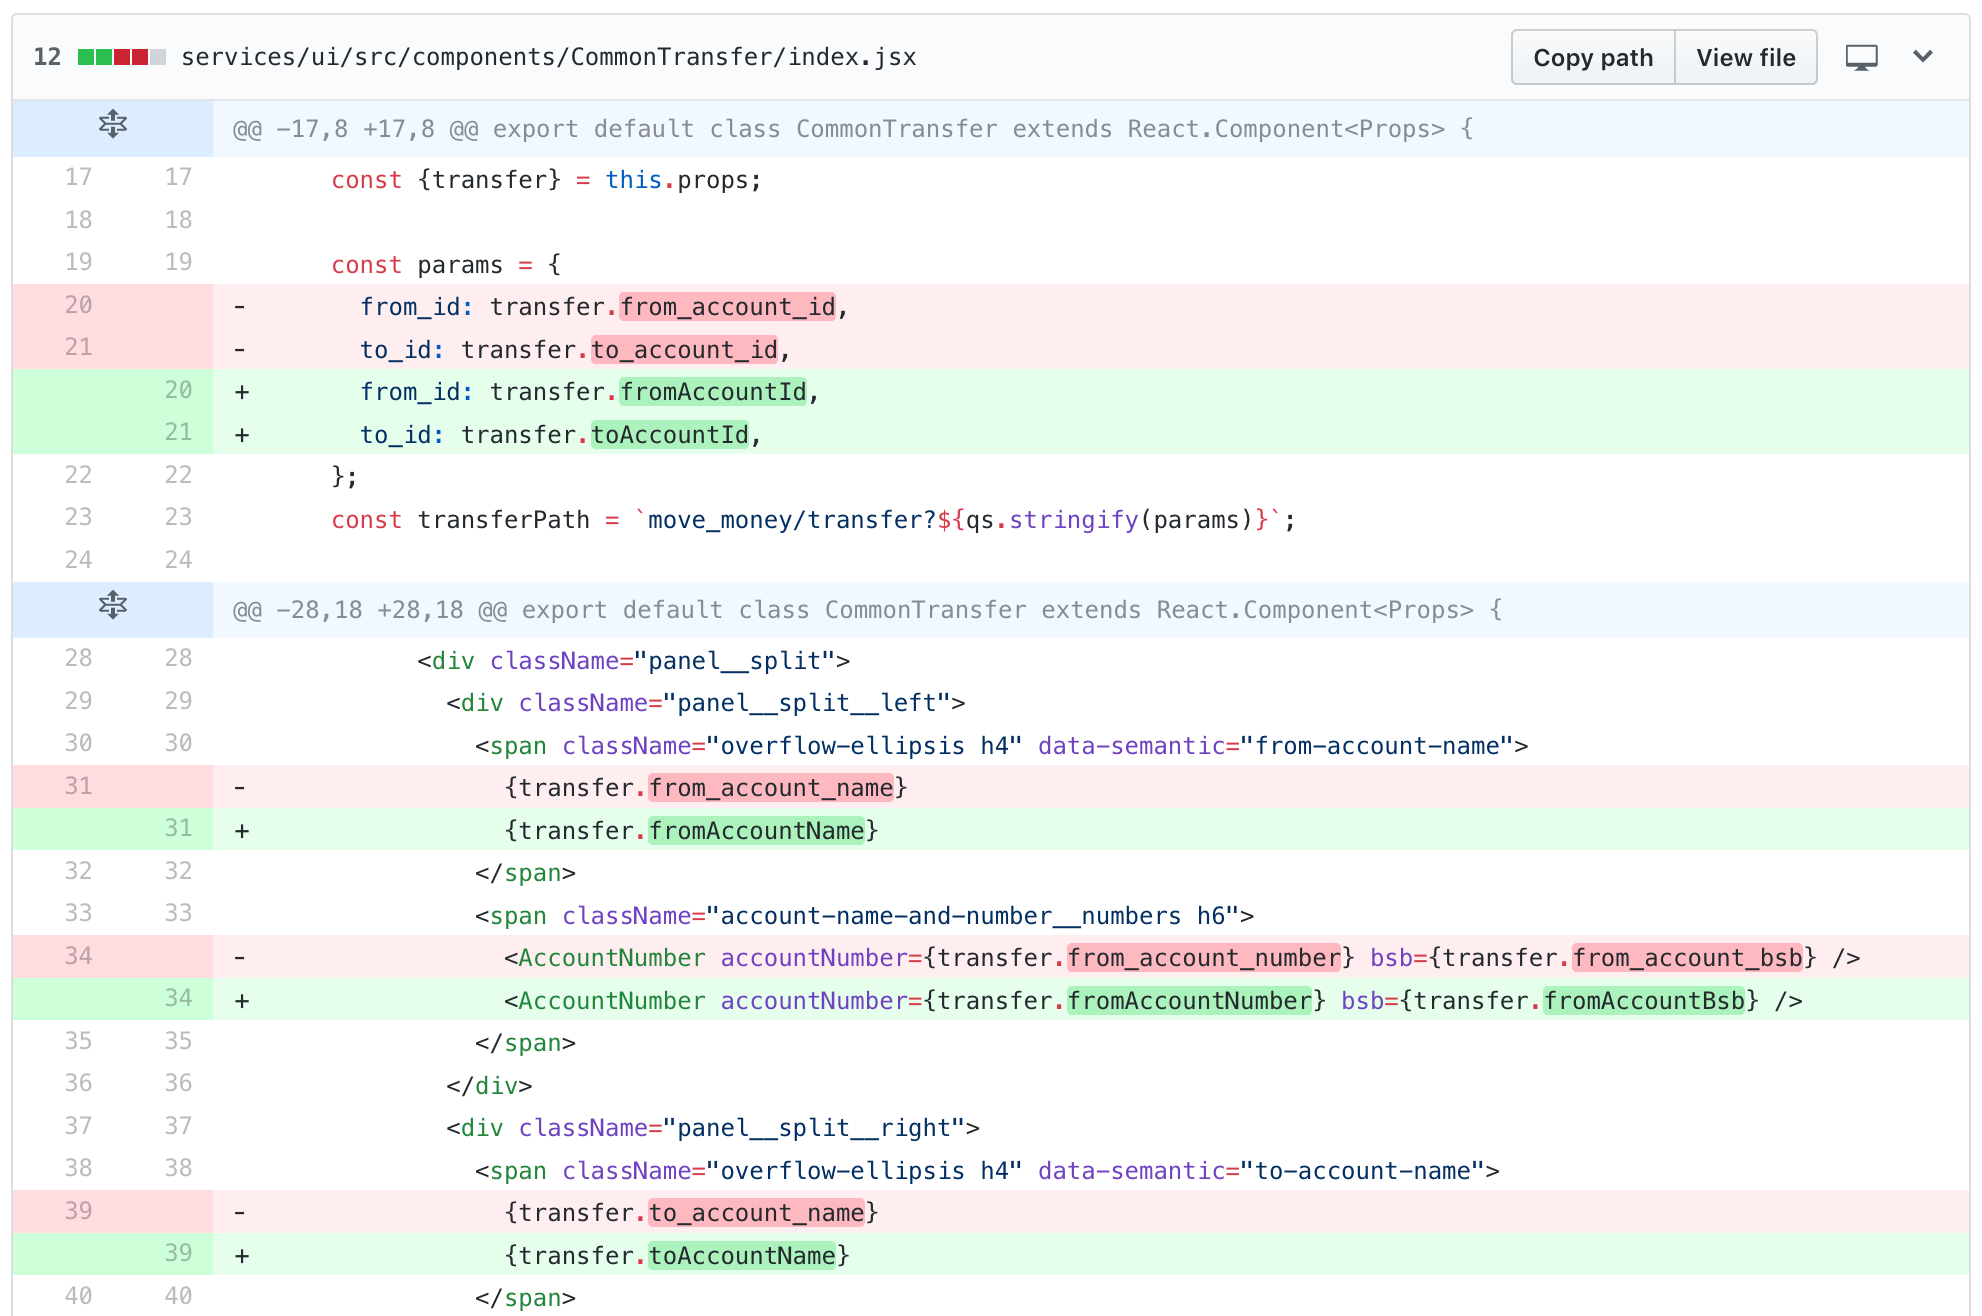Click the highlighted toAccountId token
The width and height of the screenshot is (1982, 1316).
[670, 435]
